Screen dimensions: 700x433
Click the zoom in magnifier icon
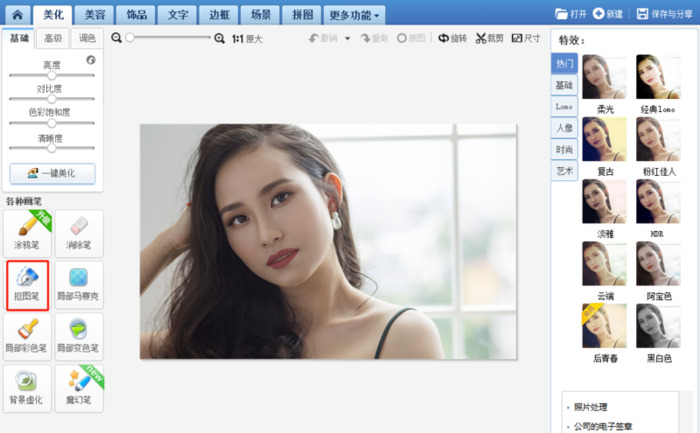[x=219, y=38]
